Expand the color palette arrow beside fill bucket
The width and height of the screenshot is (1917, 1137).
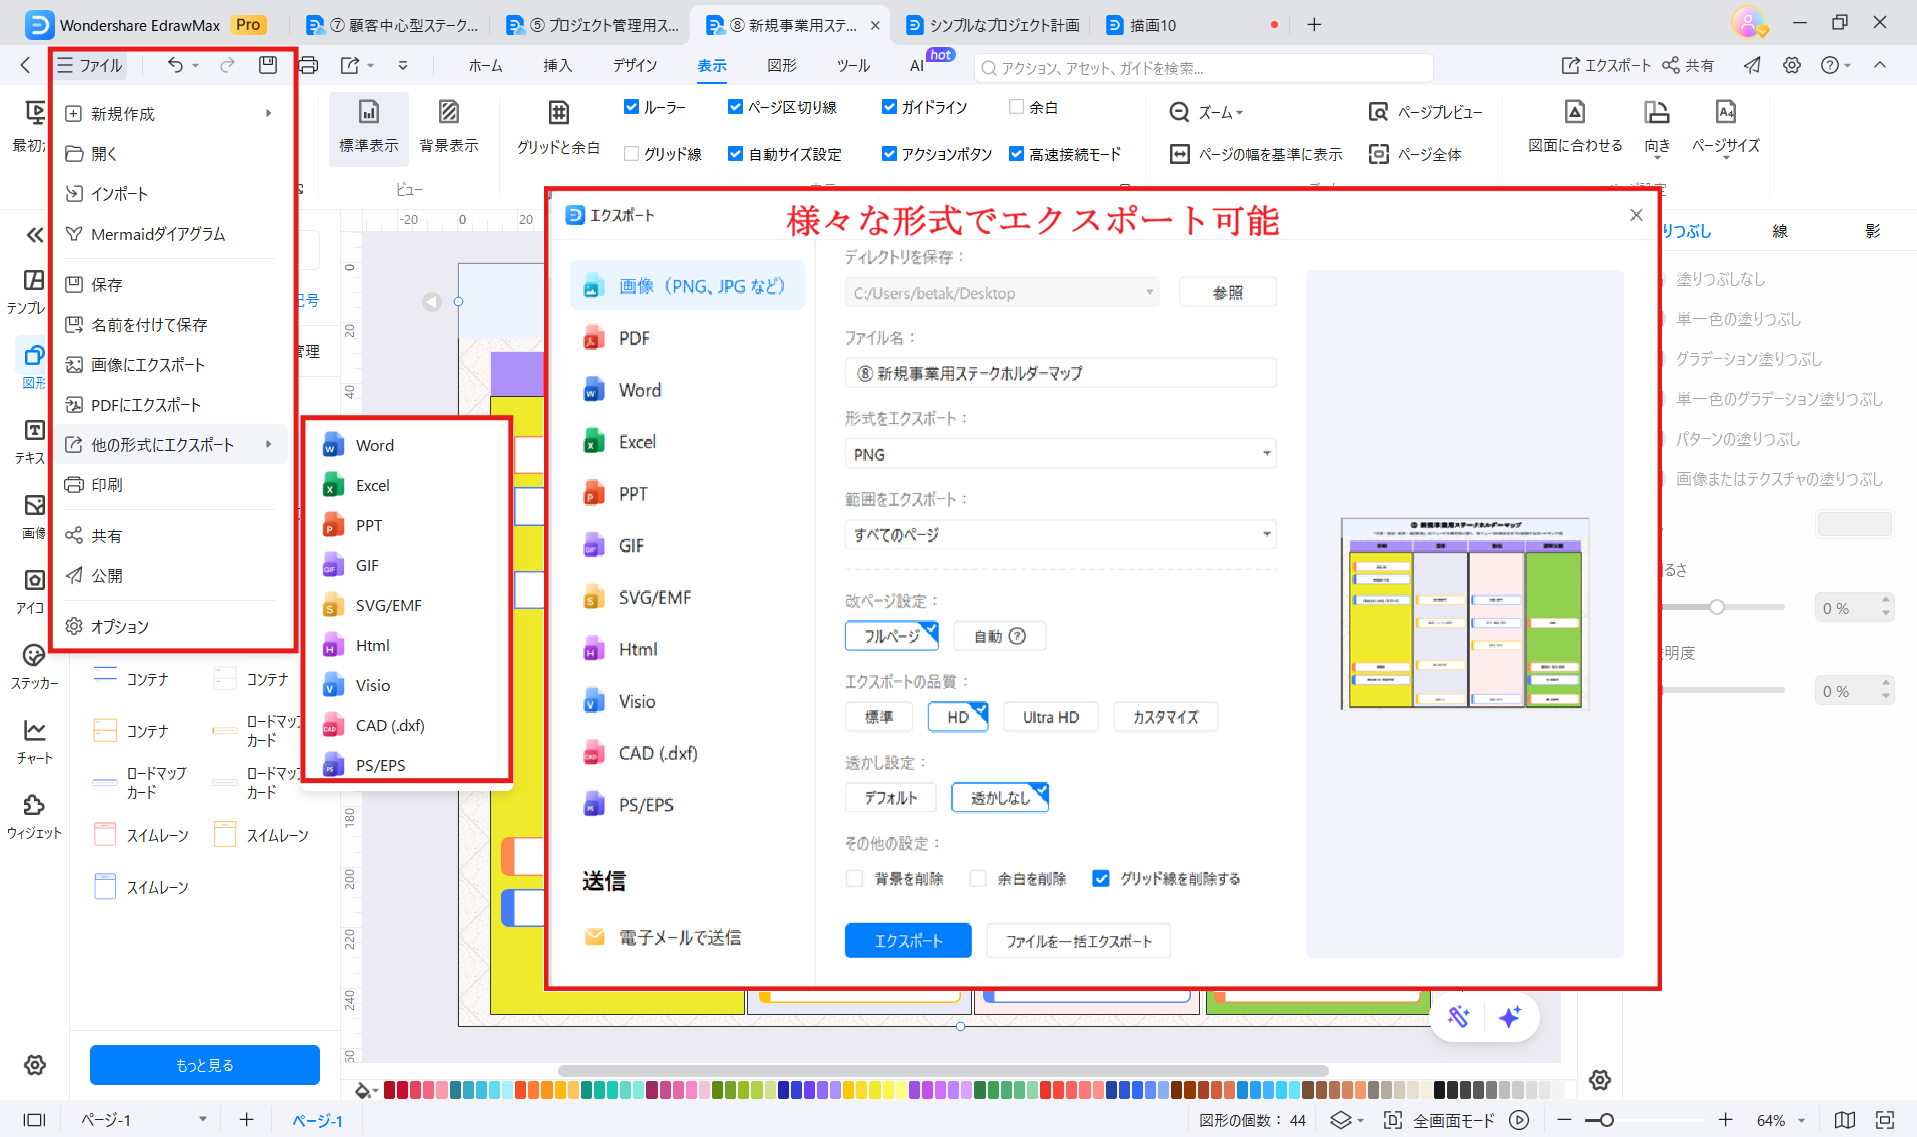[x=375, y=1091]
